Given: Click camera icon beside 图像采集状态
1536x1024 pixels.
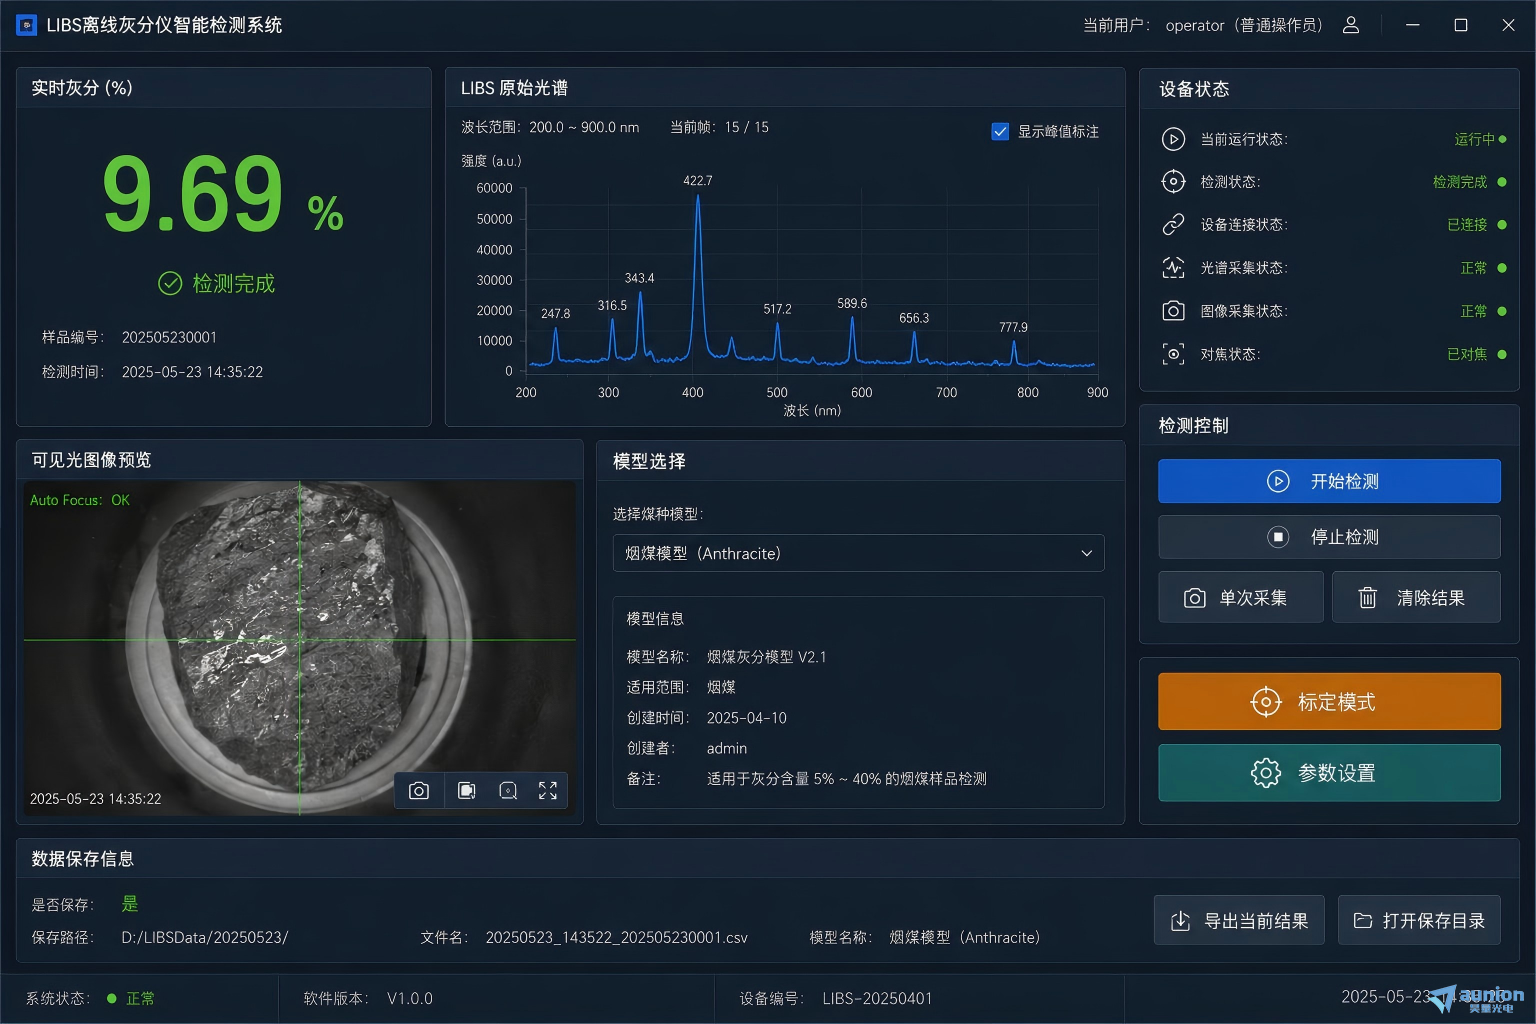Looking at the screenshot, I should (1173, 311).
